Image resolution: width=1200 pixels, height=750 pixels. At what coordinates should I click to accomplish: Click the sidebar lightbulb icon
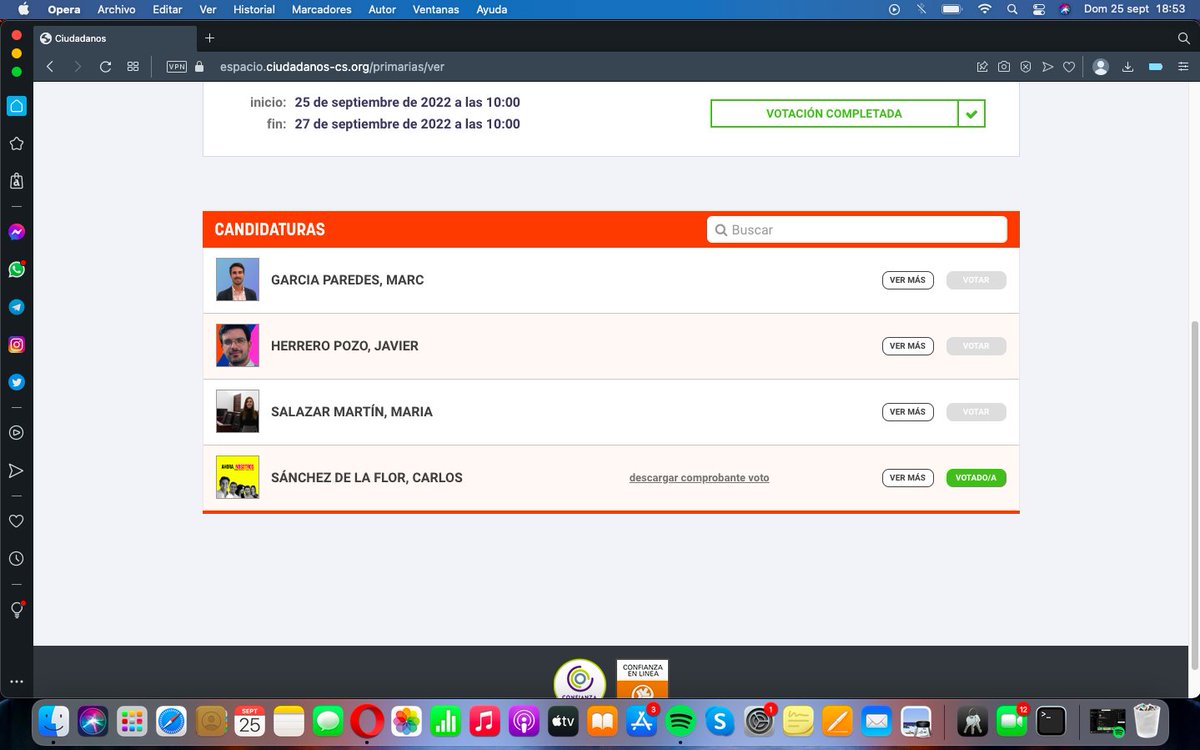[16, 610]
